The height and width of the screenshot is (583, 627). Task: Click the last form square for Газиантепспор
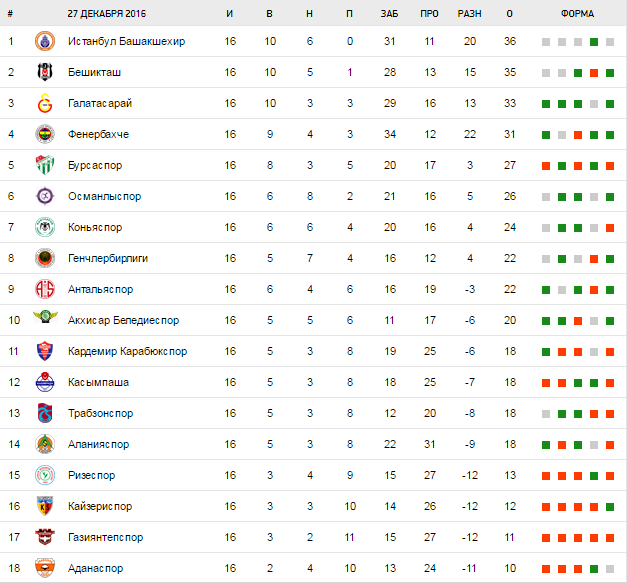coord(610,538)
